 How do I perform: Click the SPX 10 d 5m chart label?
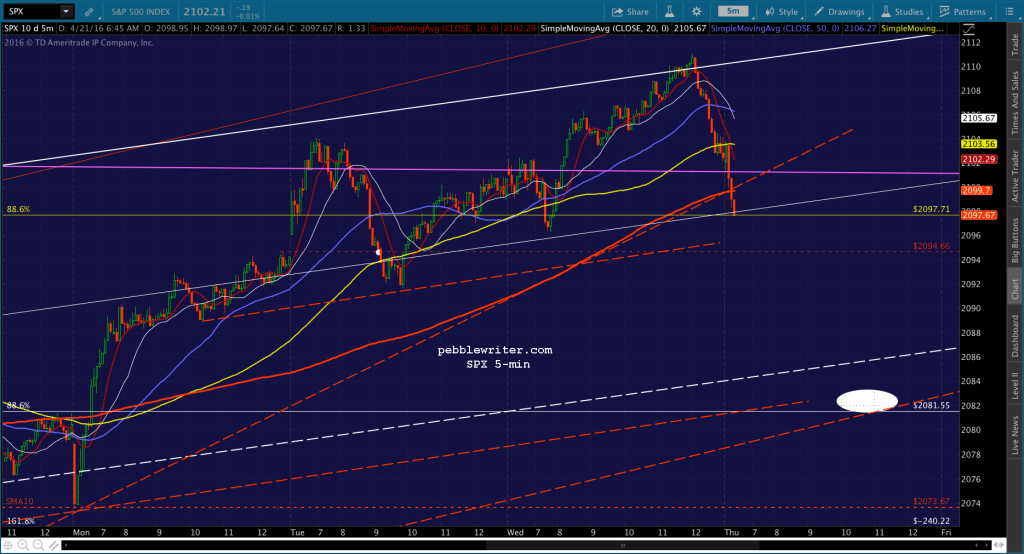[29, 29]
